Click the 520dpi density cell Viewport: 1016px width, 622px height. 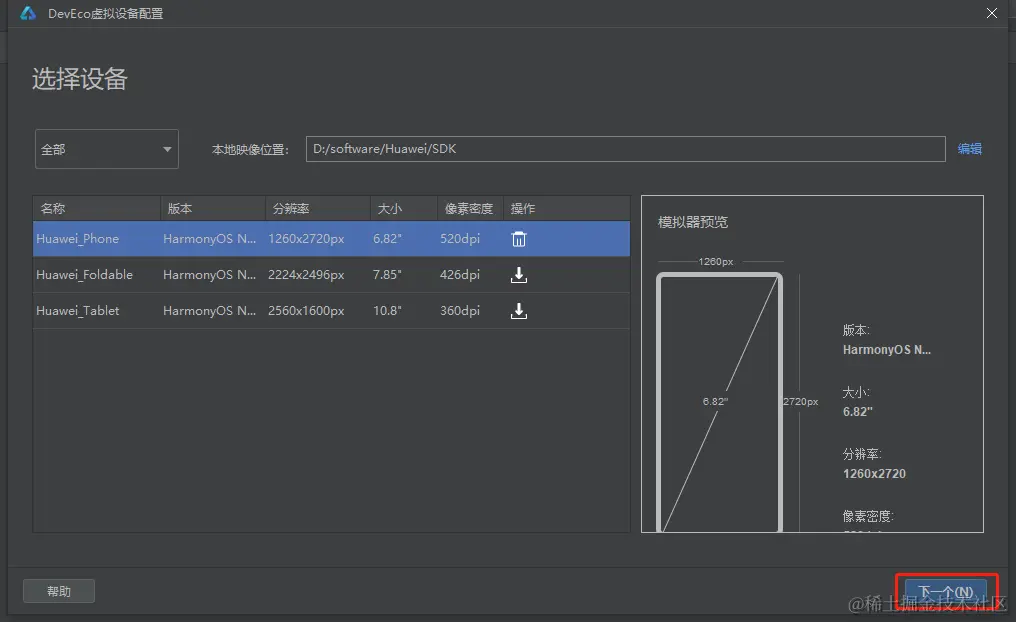460,239
